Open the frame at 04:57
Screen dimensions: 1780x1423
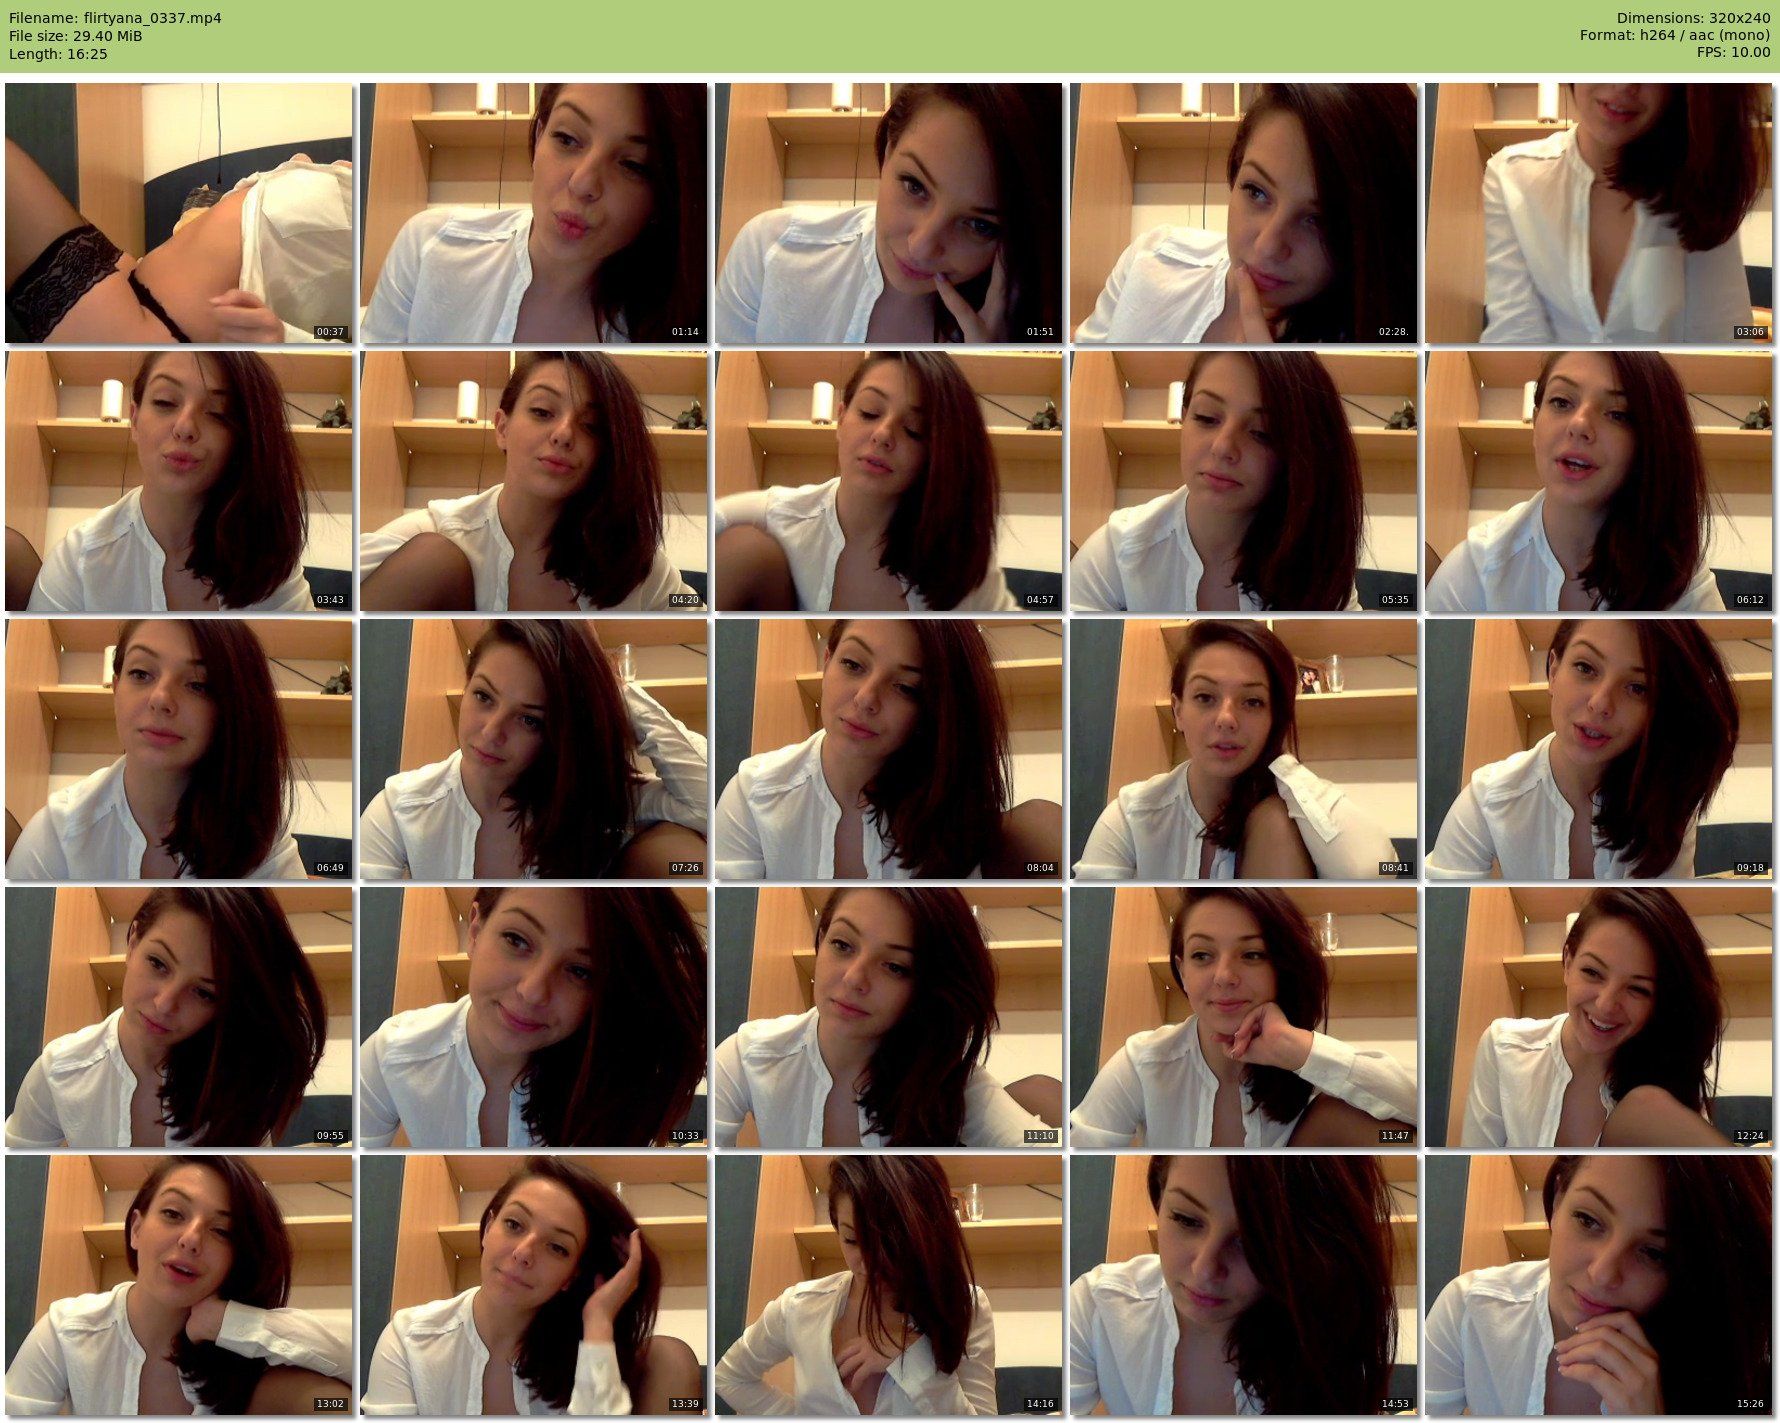pyautogui.click(x=888, y=481)
